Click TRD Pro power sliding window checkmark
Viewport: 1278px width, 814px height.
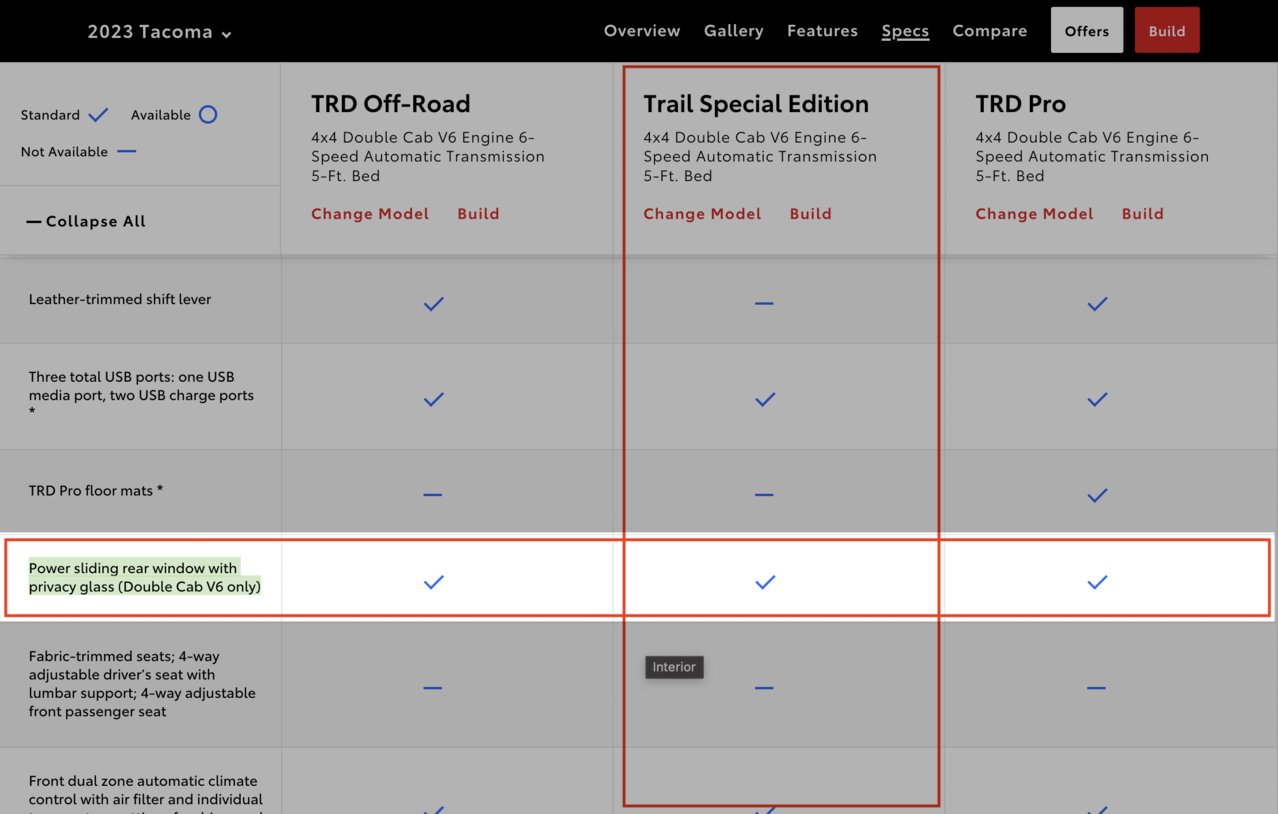(x=1097, y=581)
